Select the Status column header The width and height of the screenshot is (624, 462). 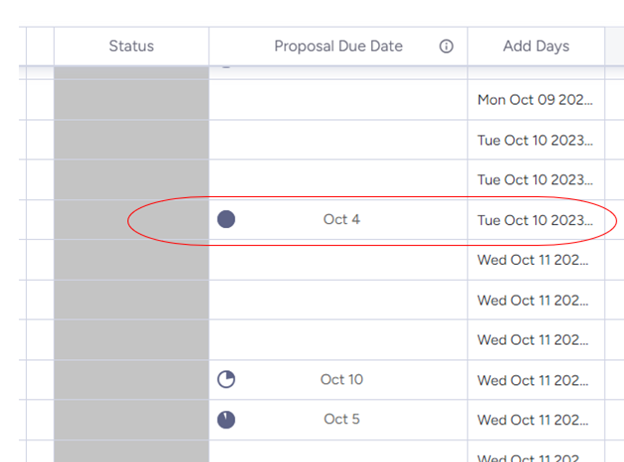(x=131, y=46)
